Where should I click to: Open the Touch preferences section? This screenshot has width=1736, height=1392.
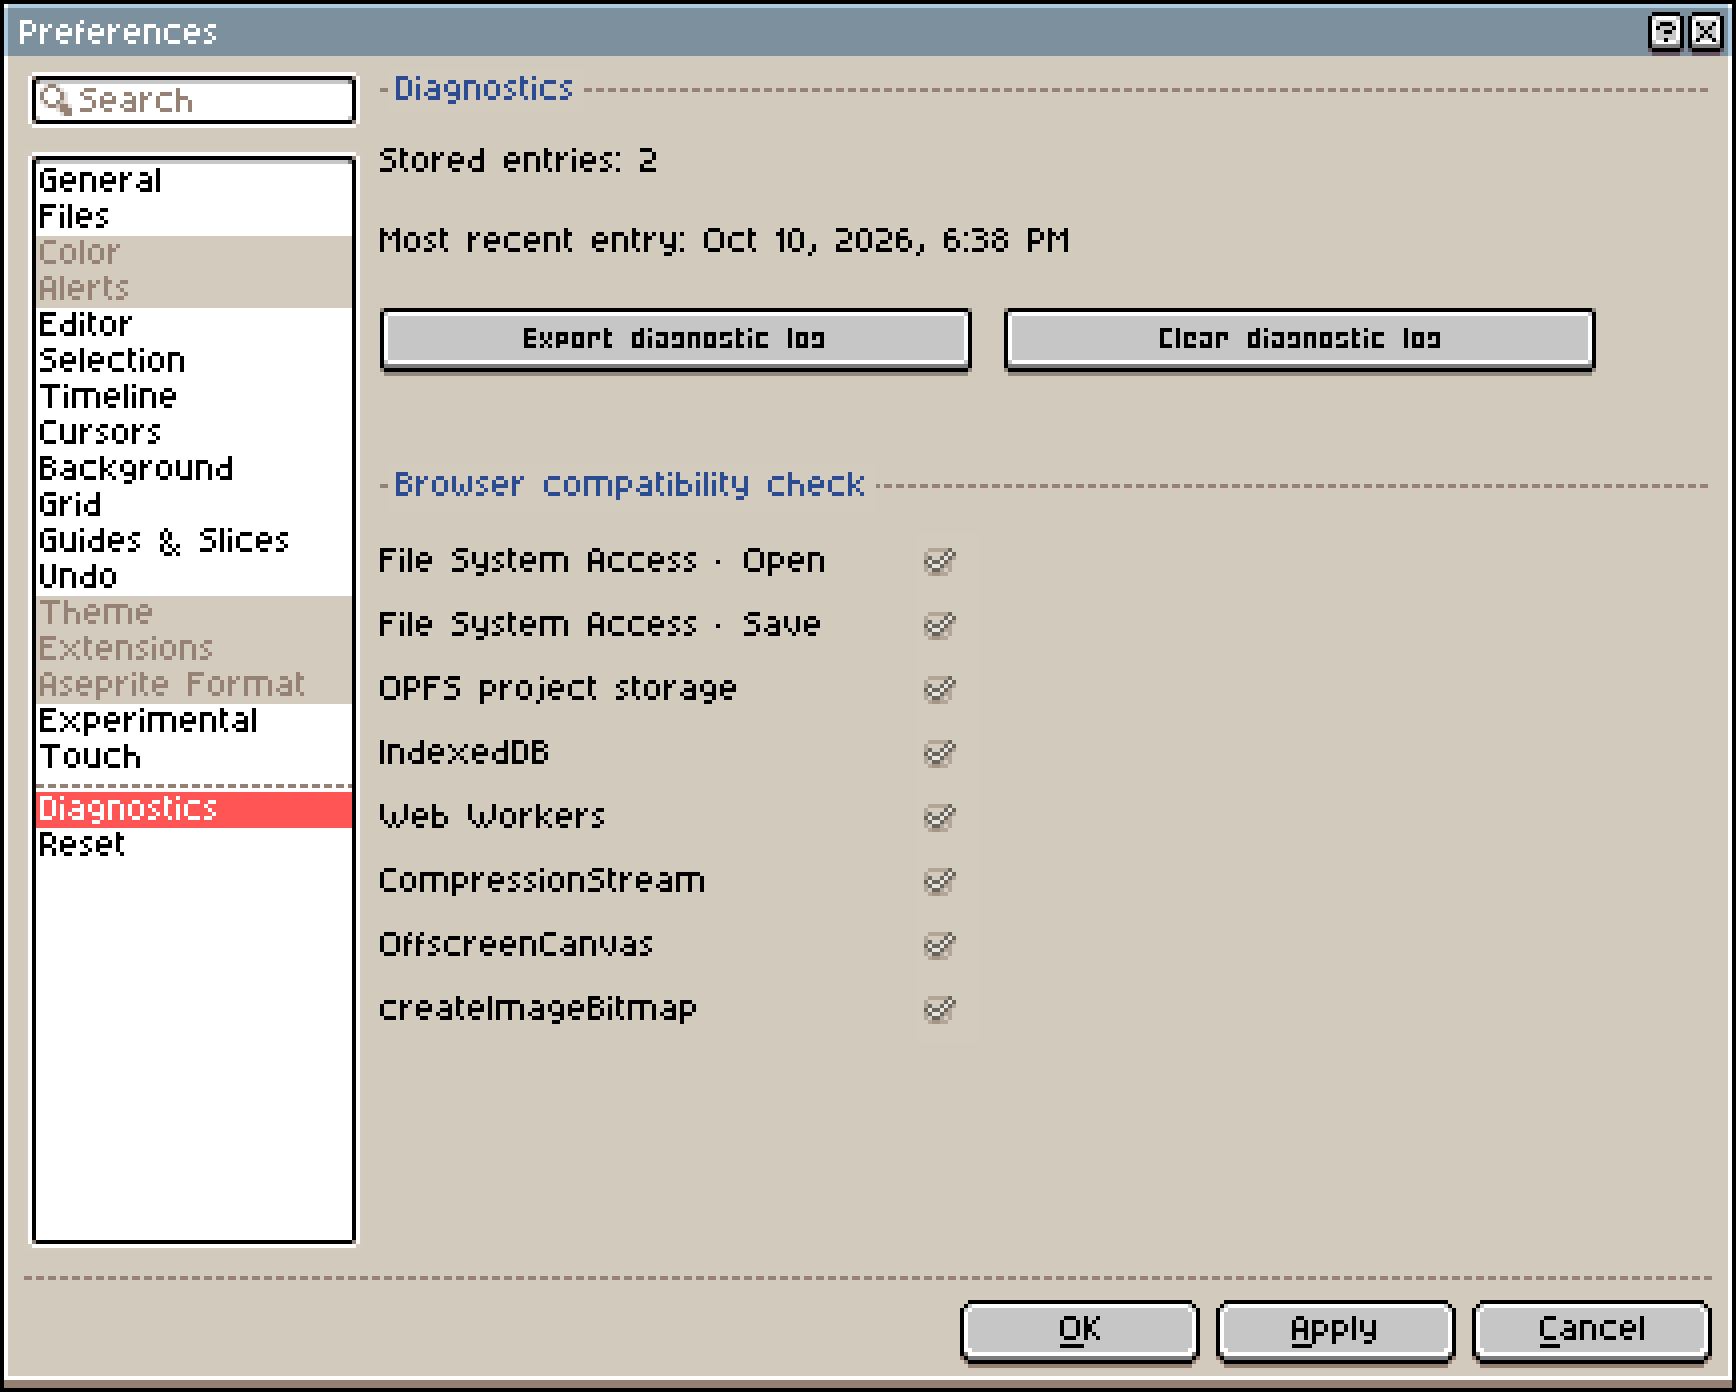point(194,757)
